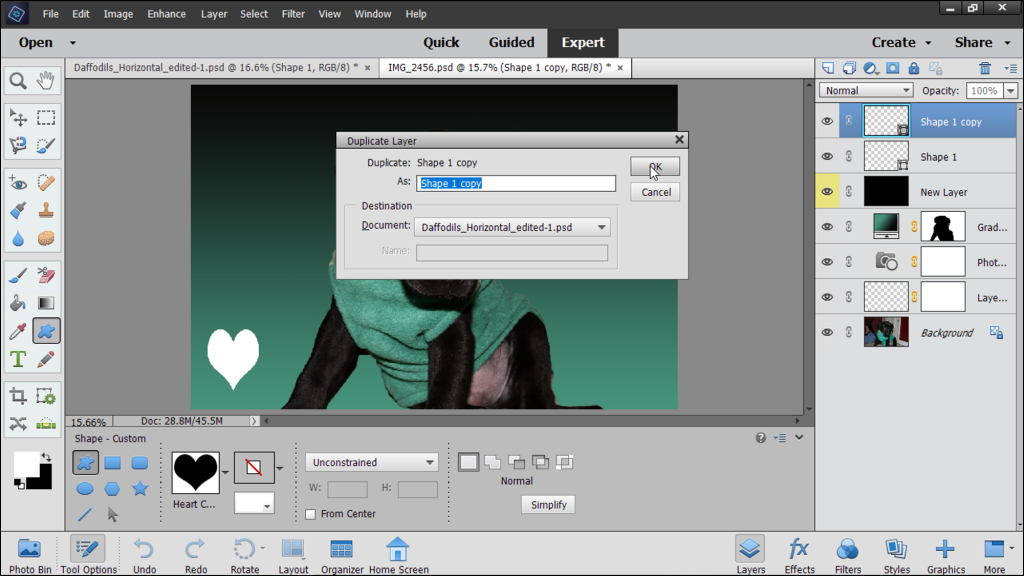Select the Hand tool
Screen dimensions: 1024x576
[46, 81]
